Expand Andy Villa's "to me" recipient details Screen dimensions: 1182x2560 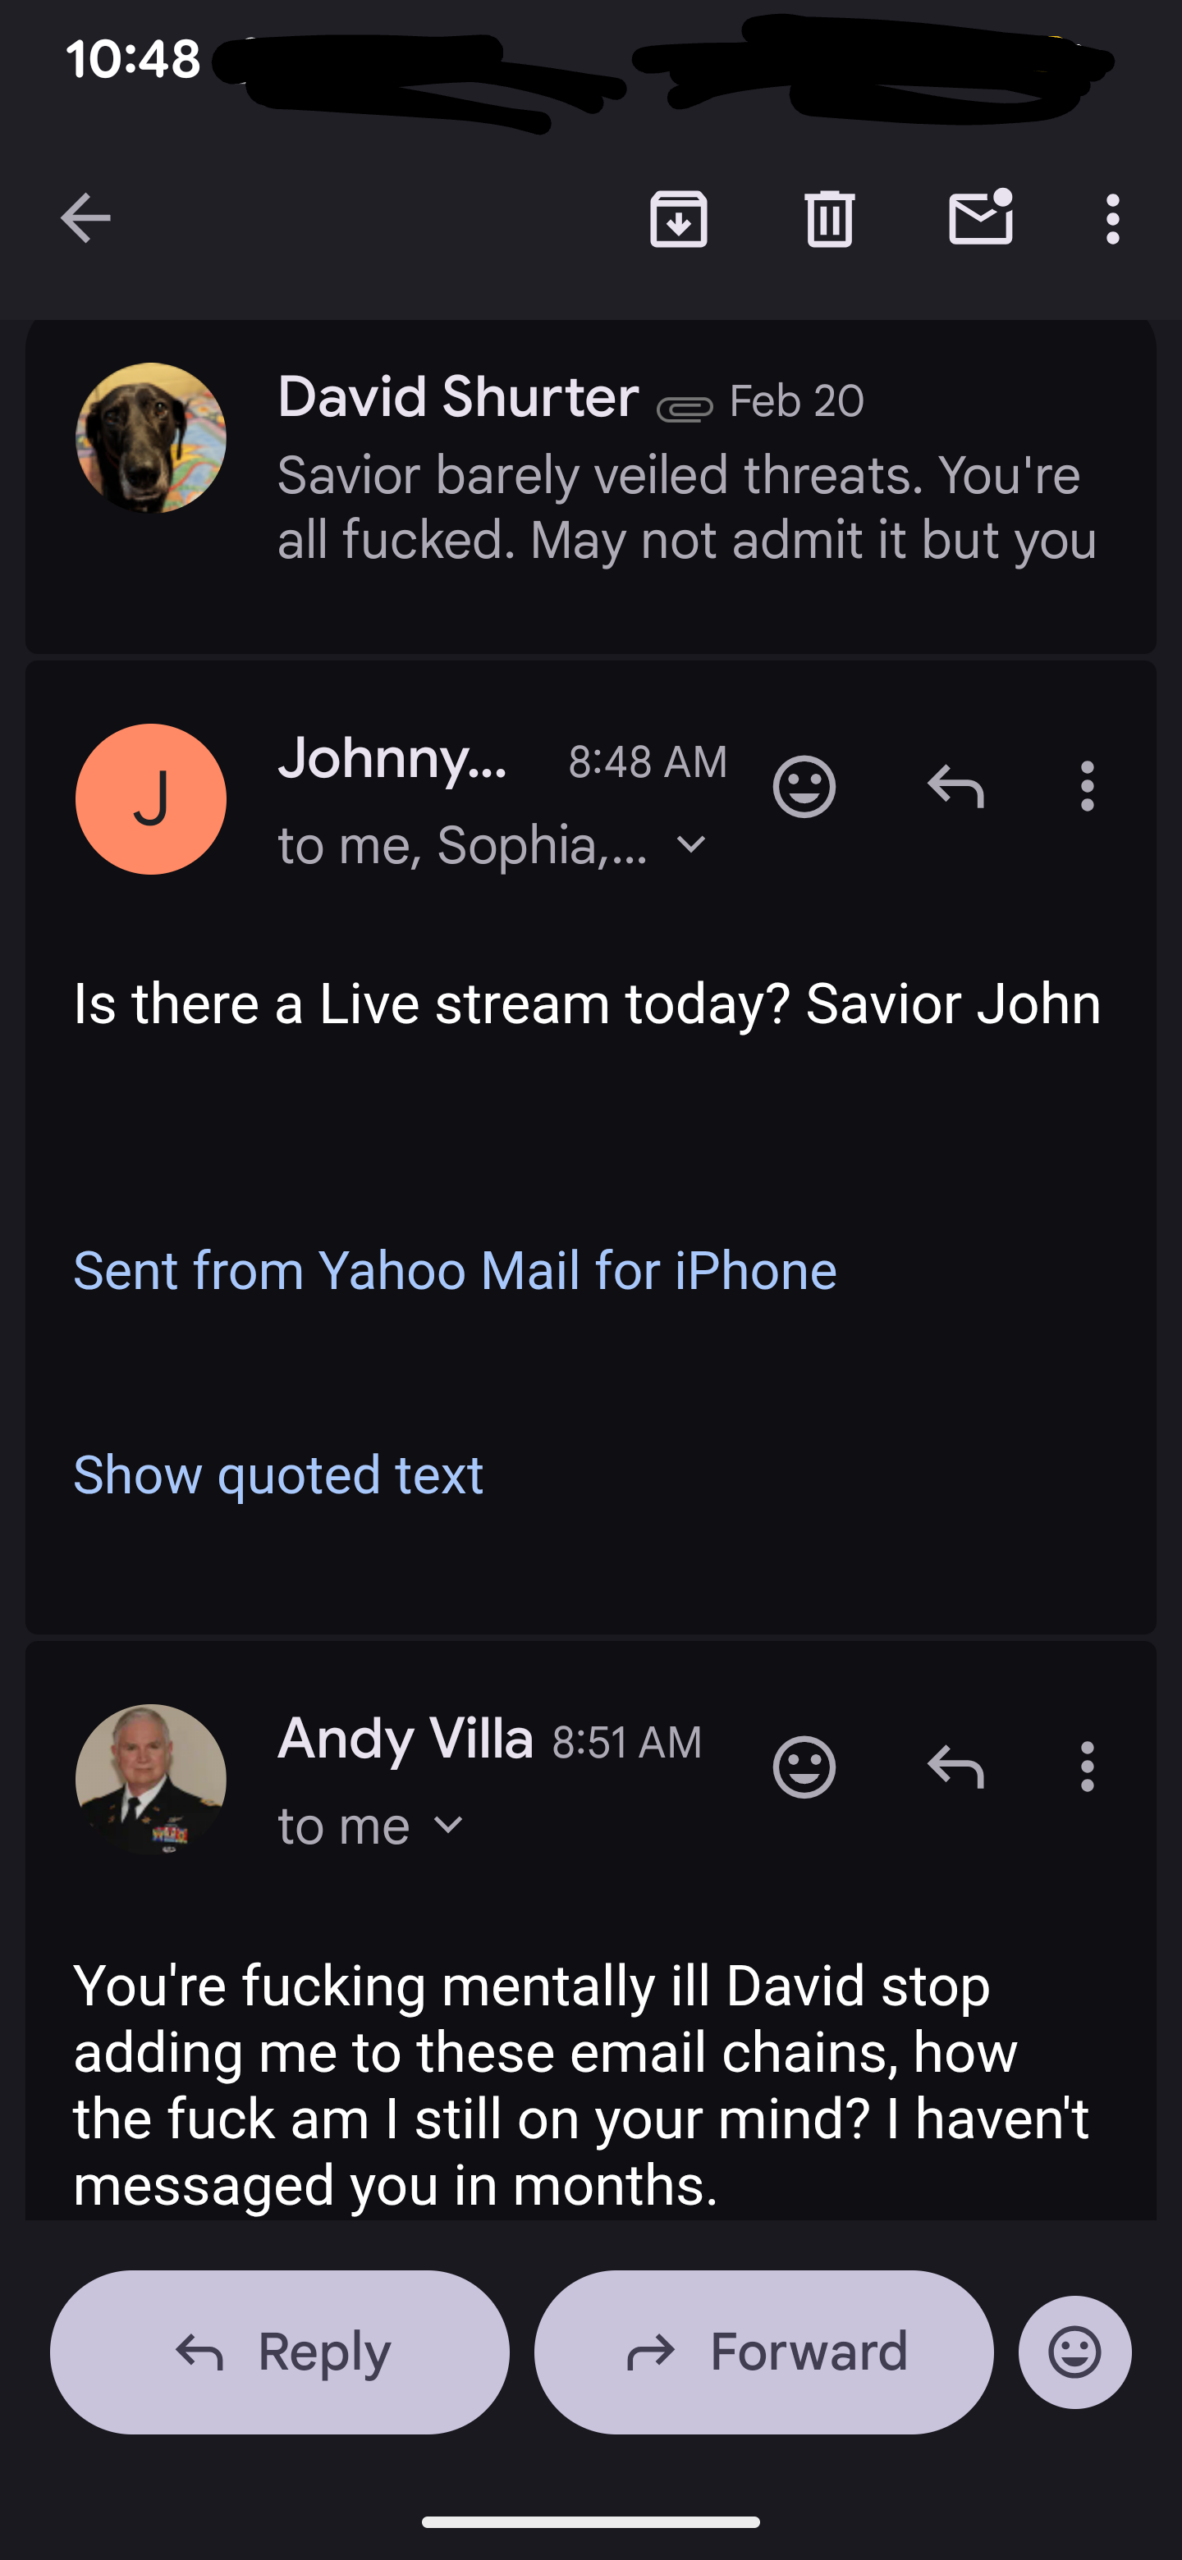[449, 1826]
